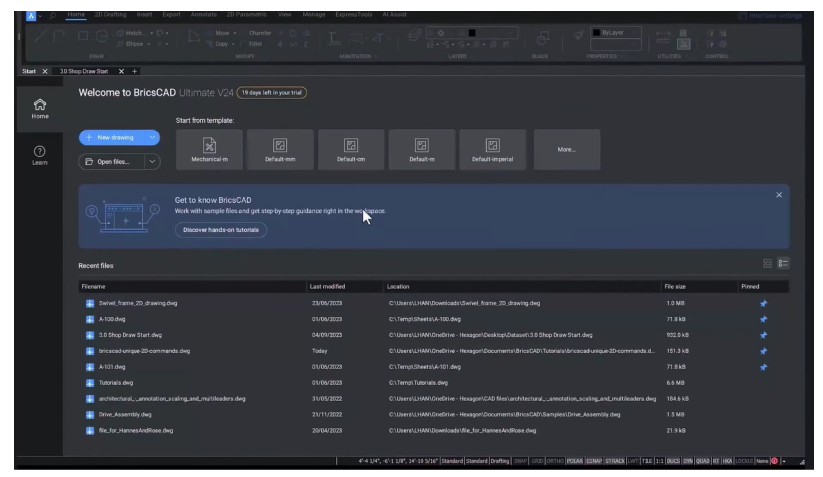Dismiss the Get to know BricsCAD banner
Image resolution: width=823 pixels, height=477 pixels.
pos(779,195)
